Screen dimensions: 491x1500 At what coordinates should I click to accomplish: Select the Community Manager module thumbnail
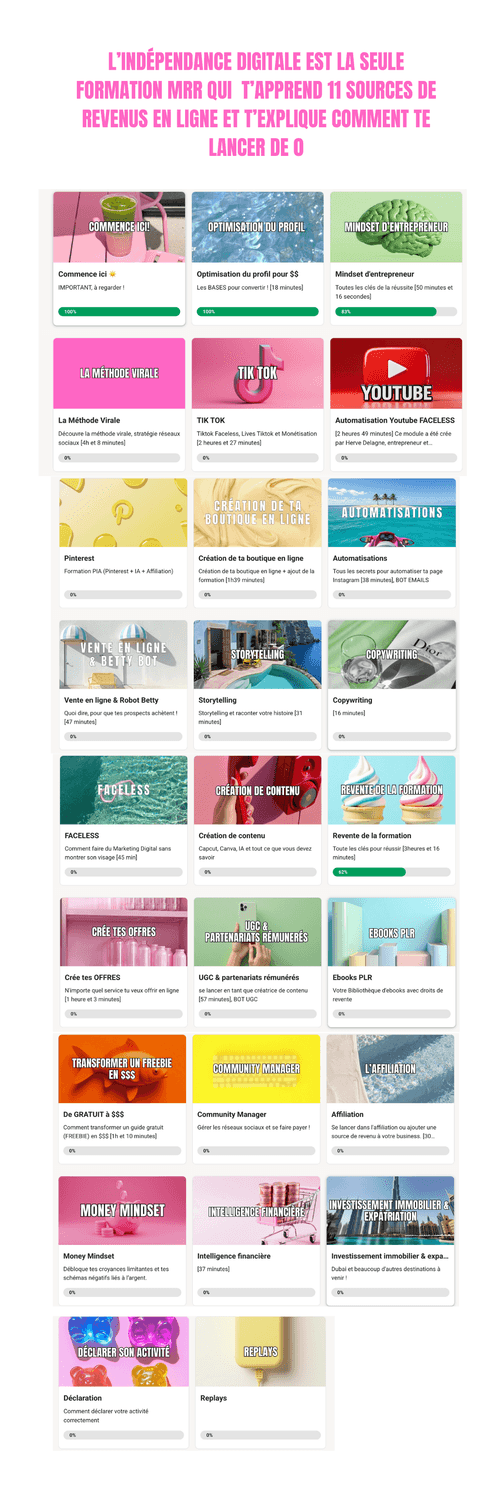[x=256, y=1069]
